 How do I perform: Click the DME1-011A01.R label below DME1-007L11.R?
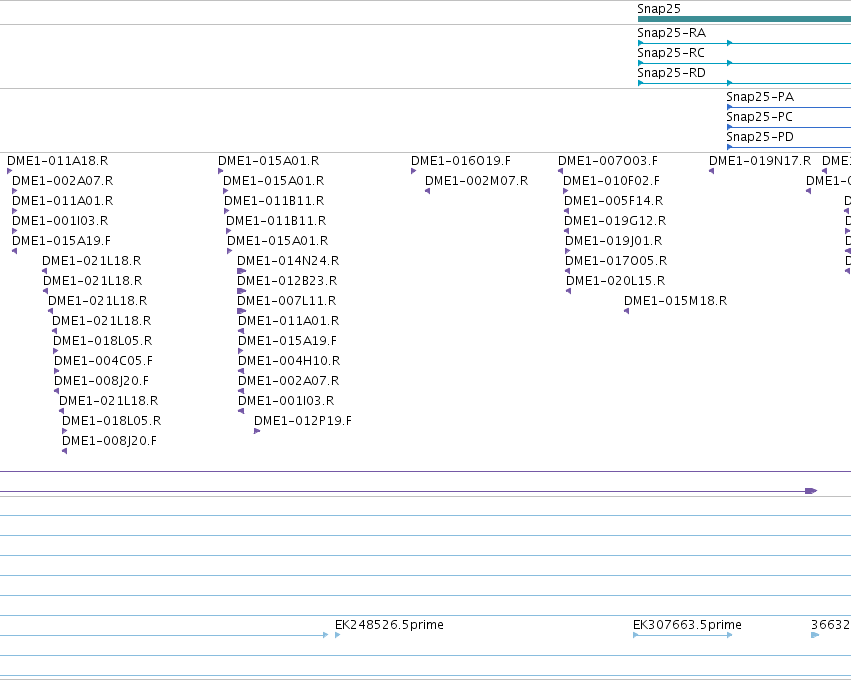coord(289,321)
